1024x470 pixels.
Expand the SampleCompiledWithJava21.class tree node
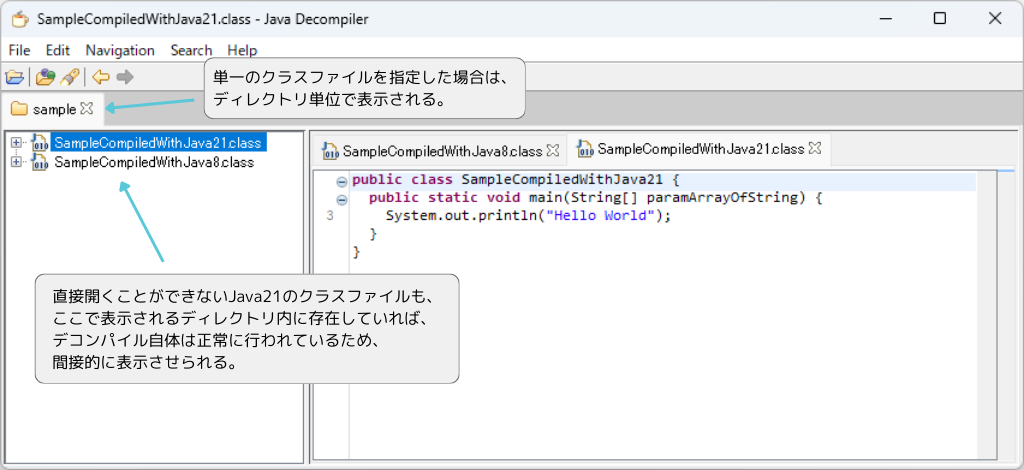pyautogui.click(x=16, y=143)
